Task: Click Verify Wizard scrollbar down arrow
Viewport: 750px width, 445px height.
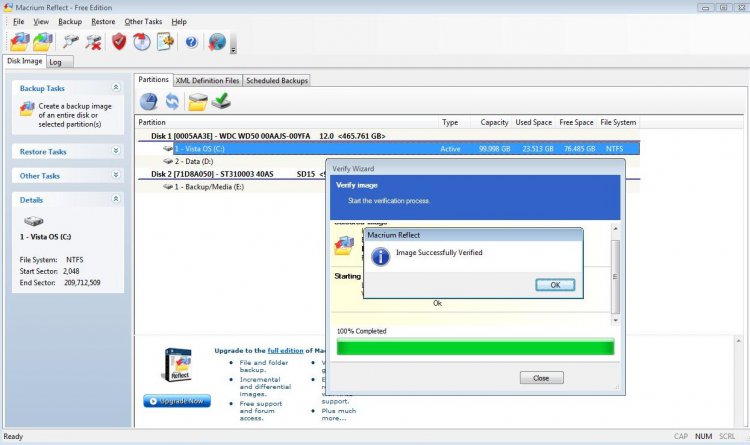Action: point(616,320)
